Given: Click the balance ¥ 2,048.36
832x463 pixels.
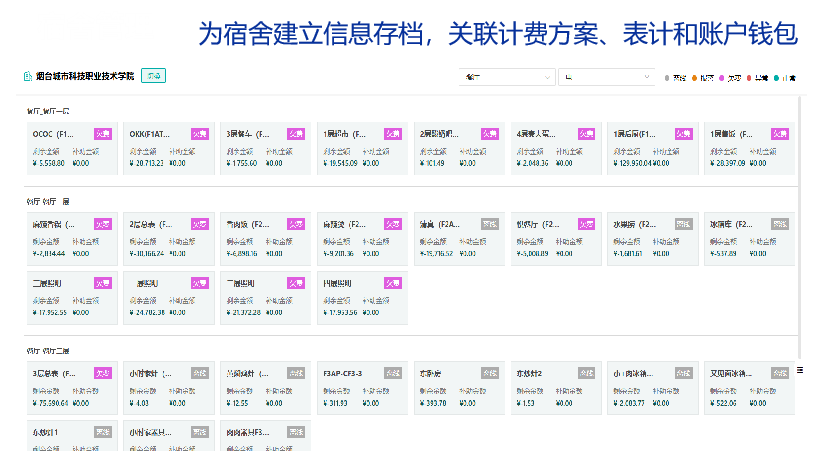Looking at the screenshot, I should tap(532, 163).
